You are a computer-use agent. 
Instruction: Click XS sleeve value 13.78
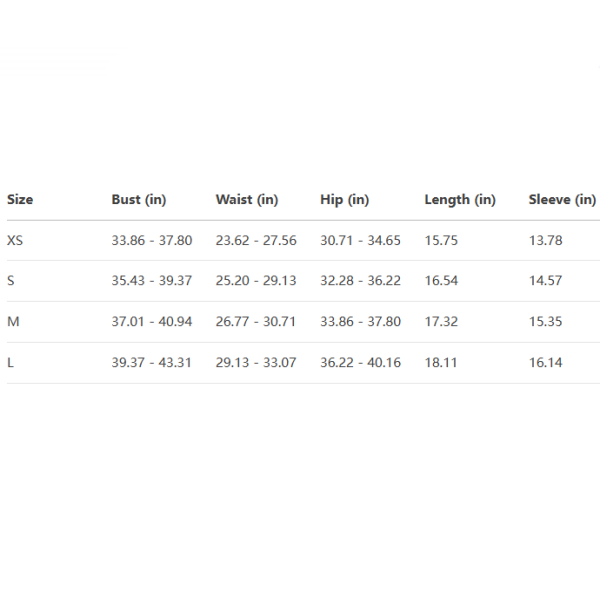click(546, 241)
